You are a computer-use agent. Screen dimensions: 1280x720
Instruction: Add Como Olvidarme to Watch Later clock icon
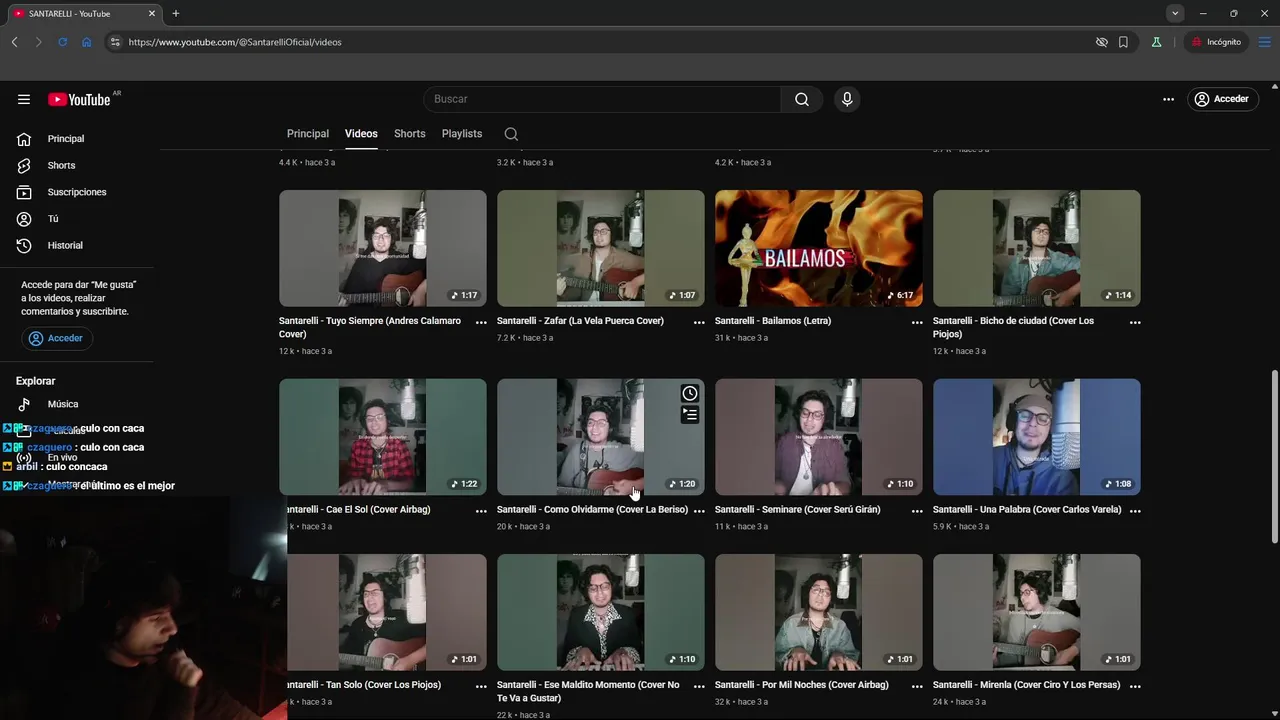point(690,393)
